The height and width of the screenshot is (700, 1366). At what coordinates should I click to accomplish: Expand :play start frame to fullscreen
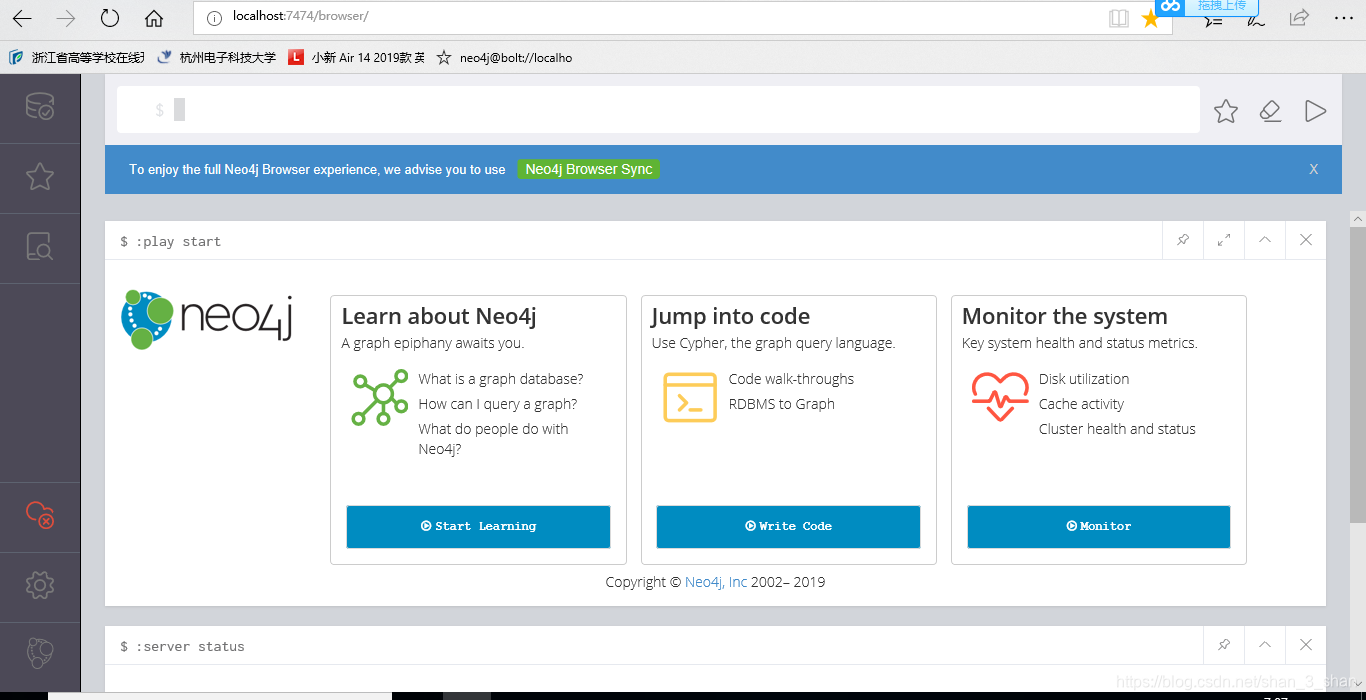(x=1224, y=240)
